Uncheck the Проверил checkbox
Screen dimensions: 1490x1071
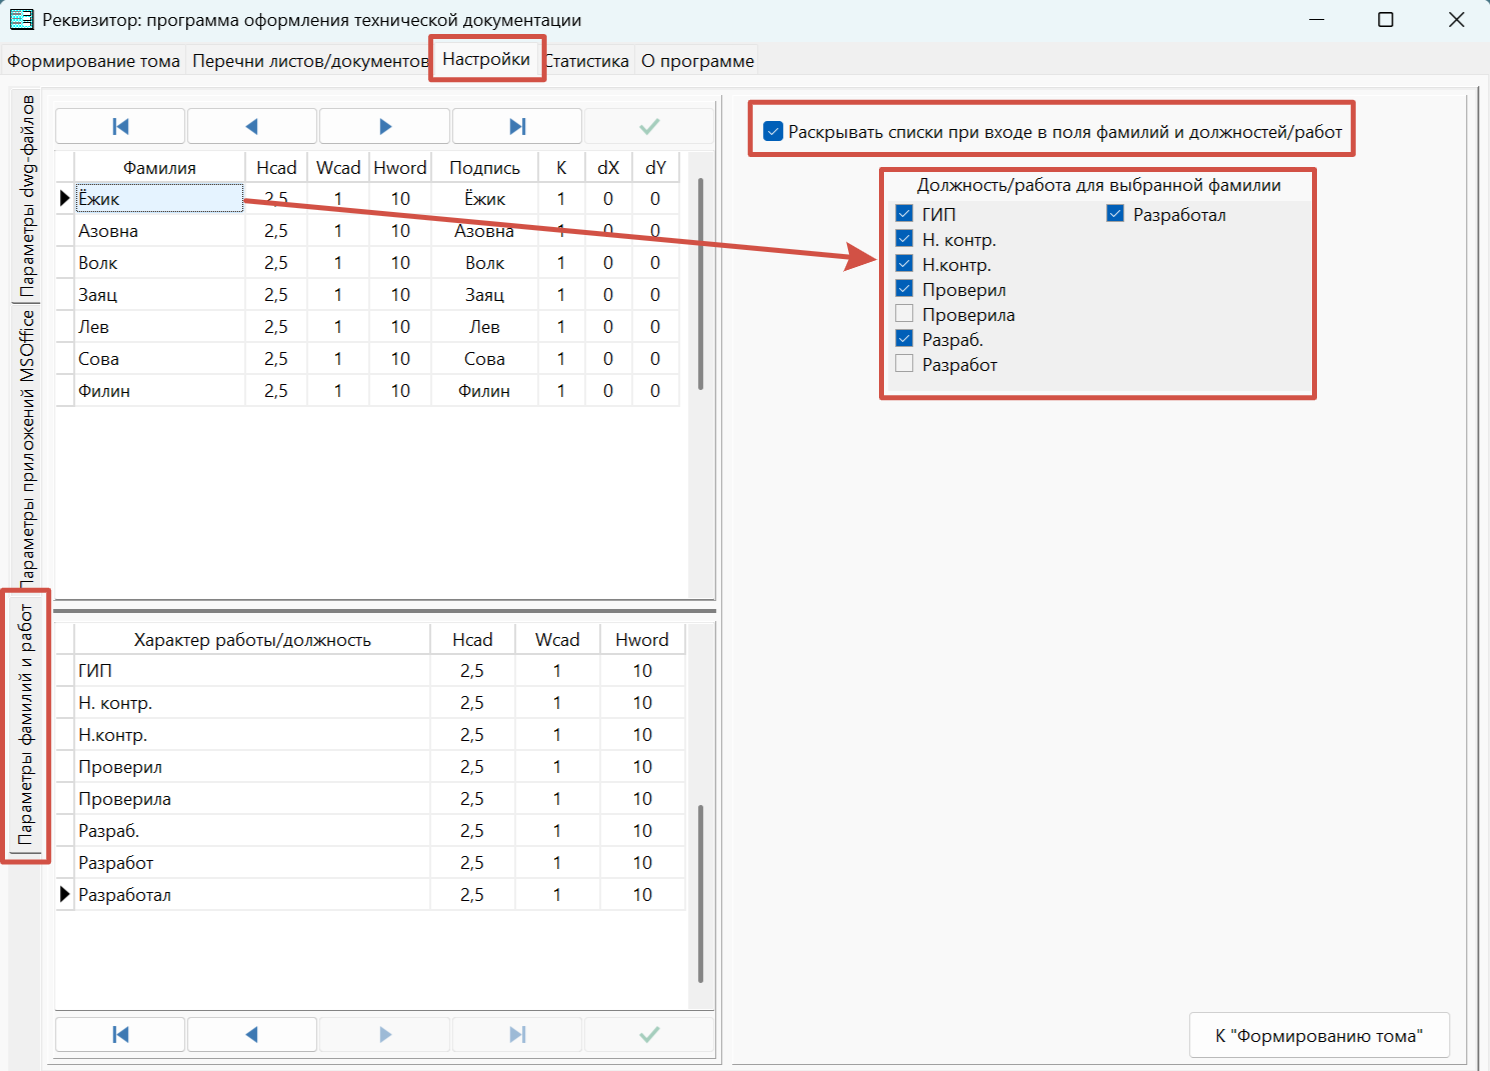(x=904, y=288)
